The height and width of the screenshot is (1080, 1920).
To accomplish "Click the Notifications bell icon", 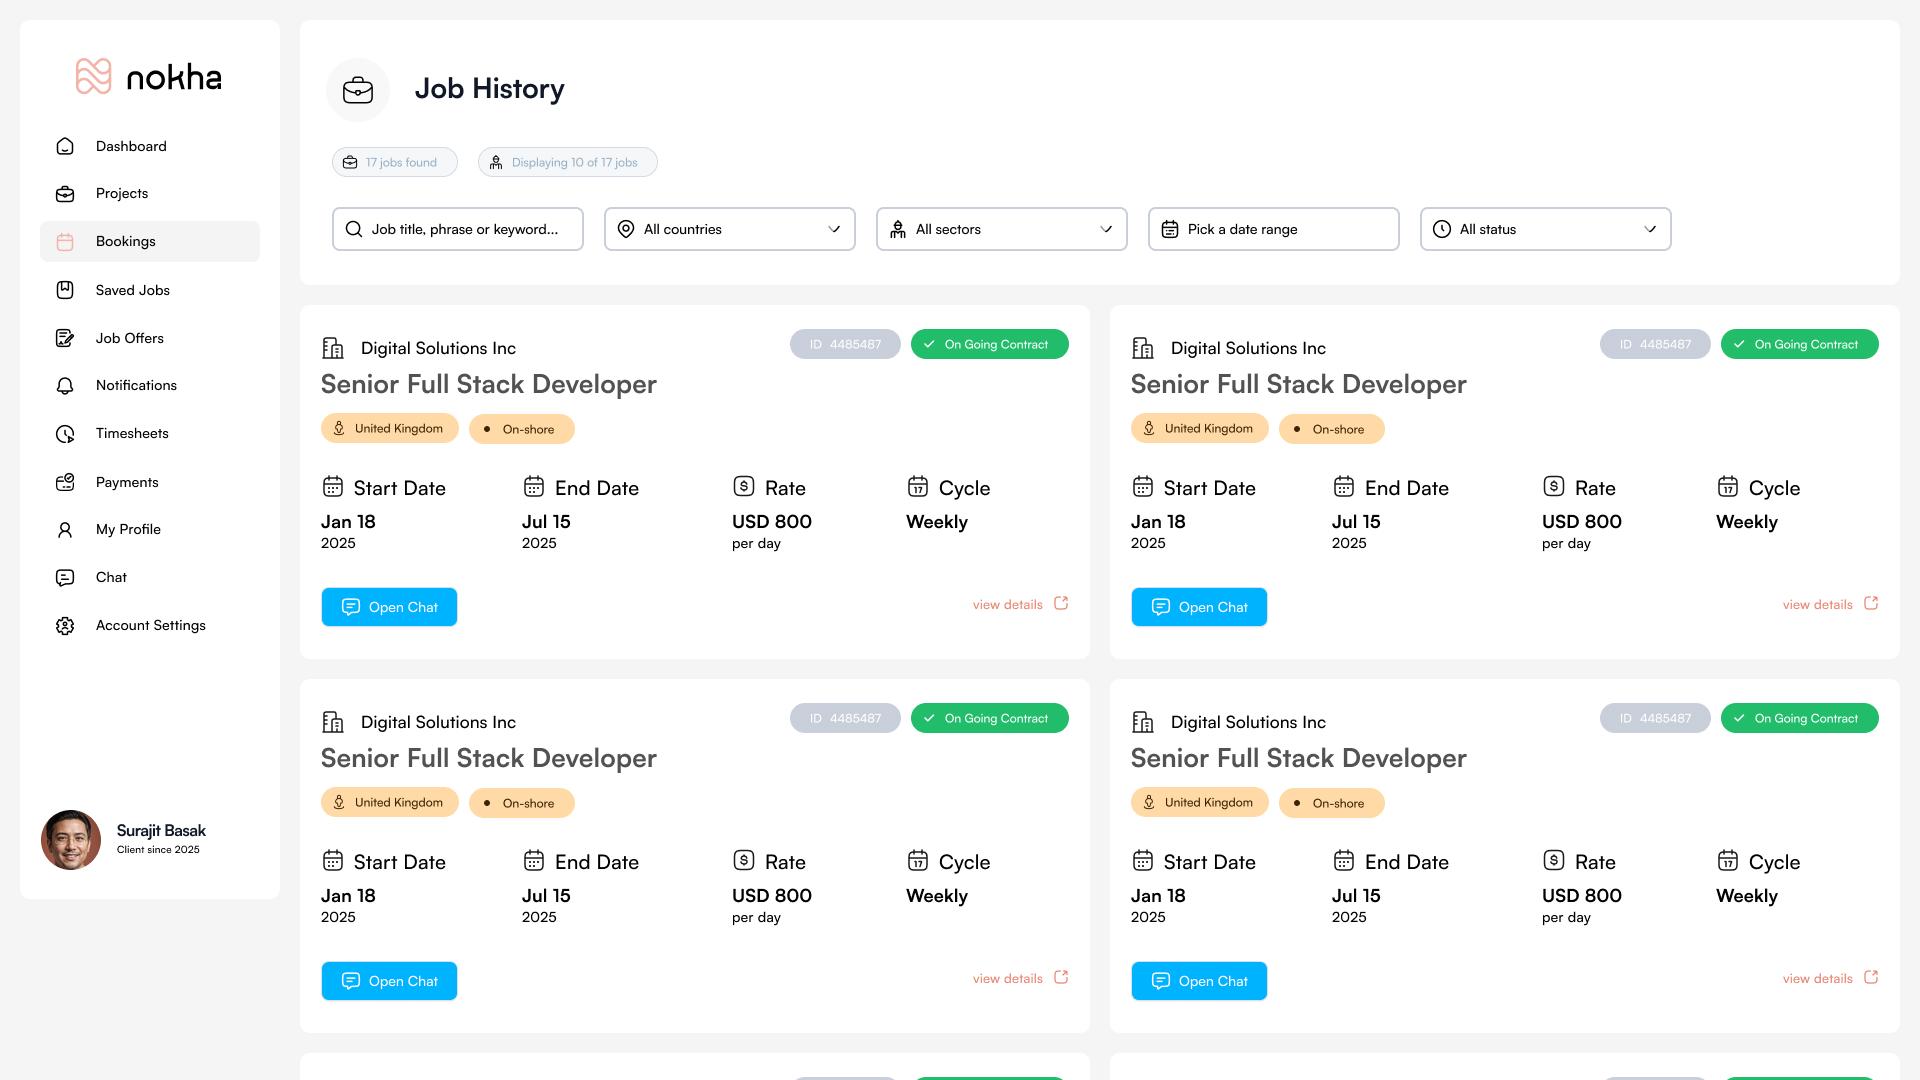I will pyautogui.click(x=65, y=386).
